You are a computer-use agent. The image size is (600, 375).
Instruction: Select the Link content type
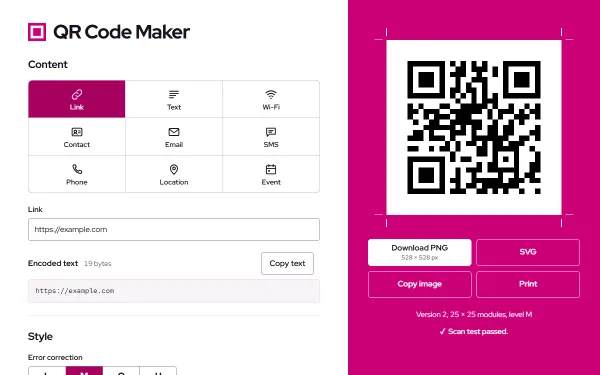point(77,99)
